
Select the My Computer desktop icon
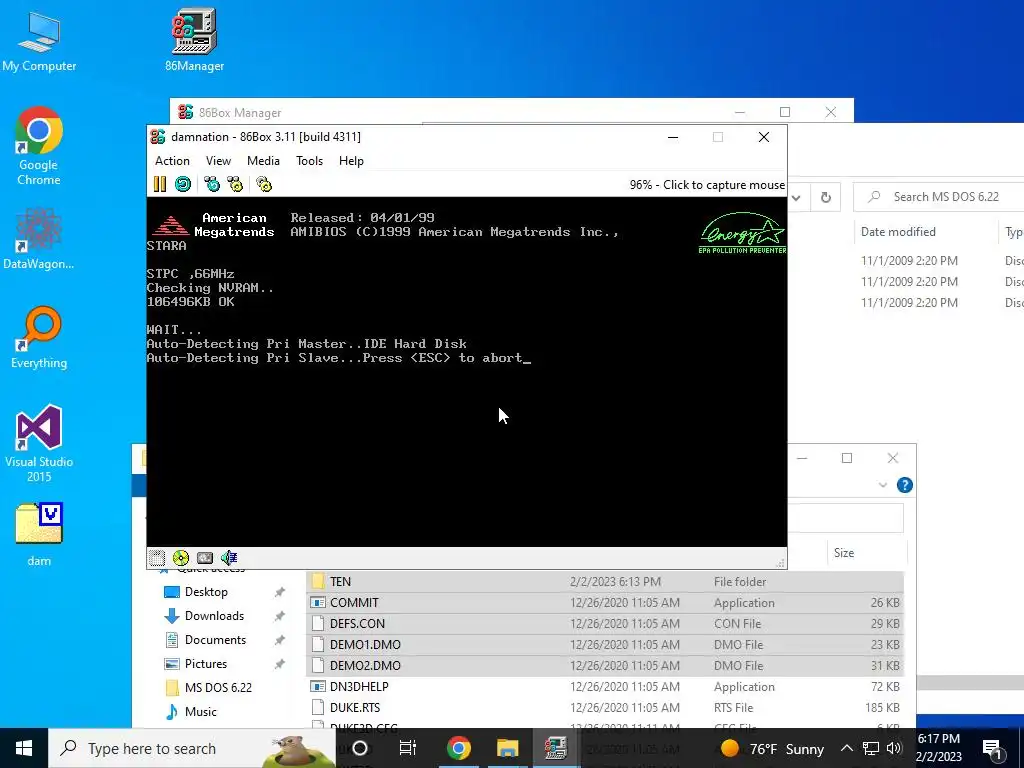click(39, 40)
